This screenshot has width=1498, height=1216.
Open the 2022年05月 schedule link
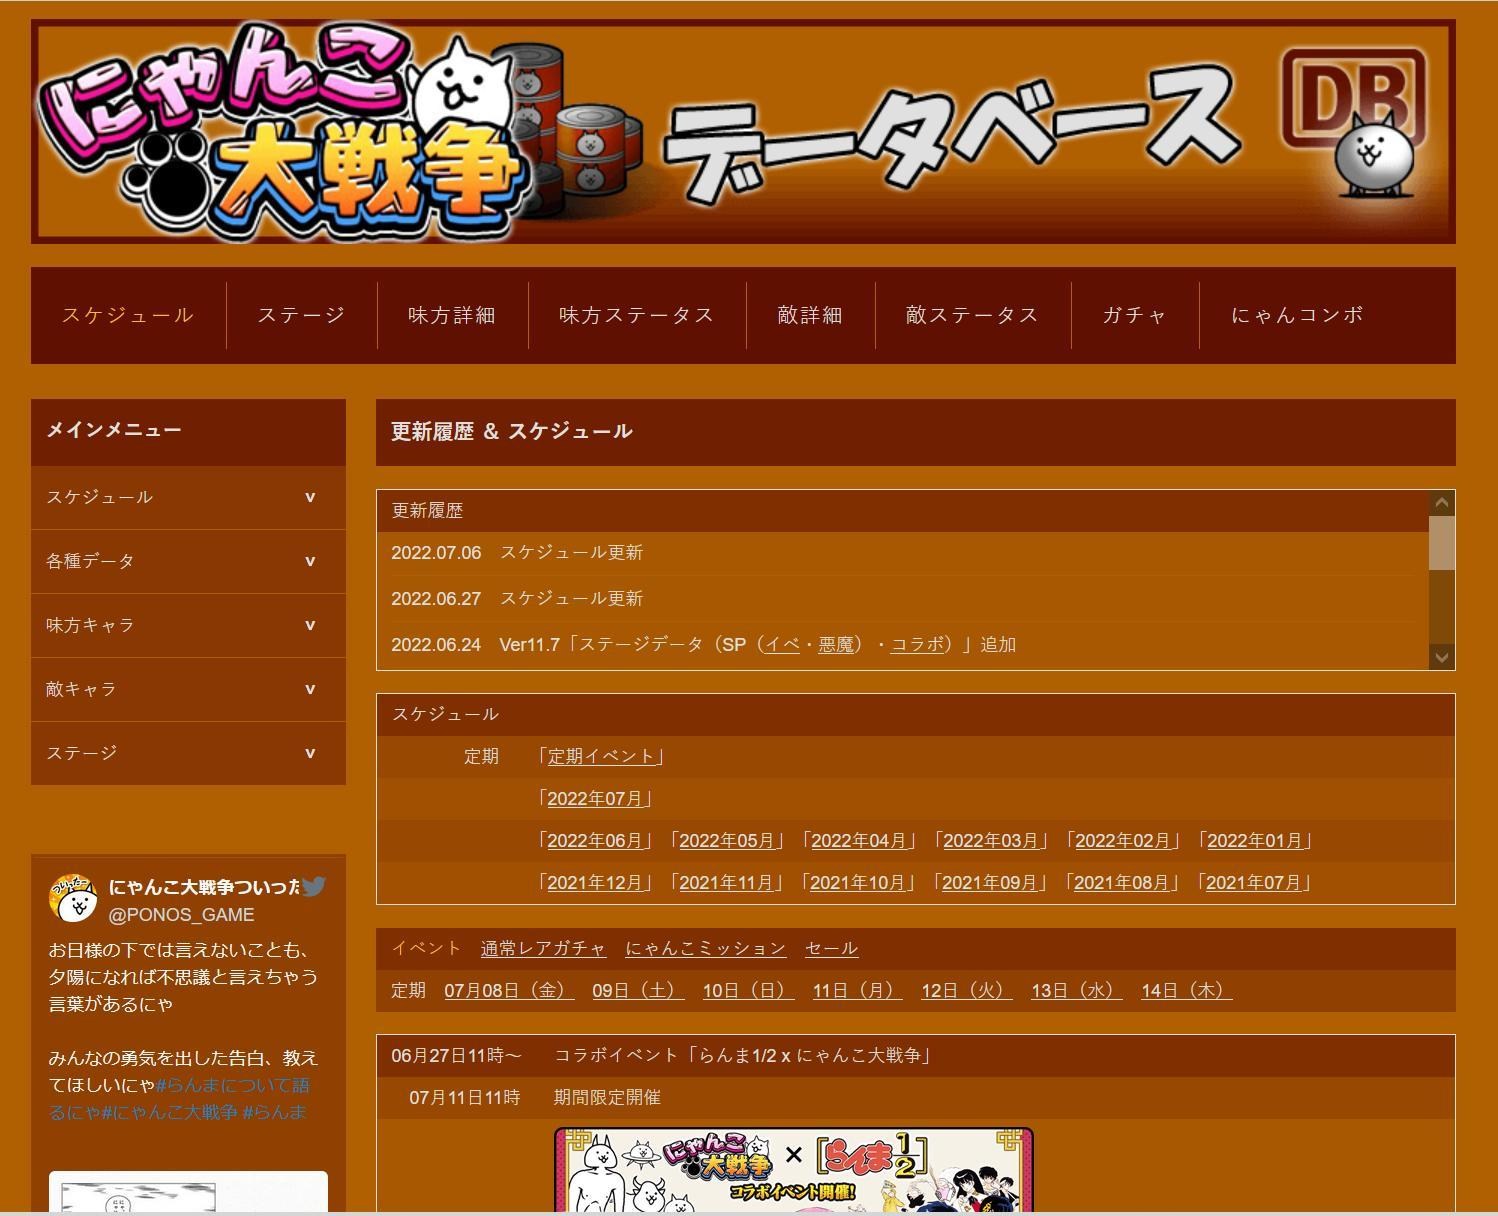[727, 841]
